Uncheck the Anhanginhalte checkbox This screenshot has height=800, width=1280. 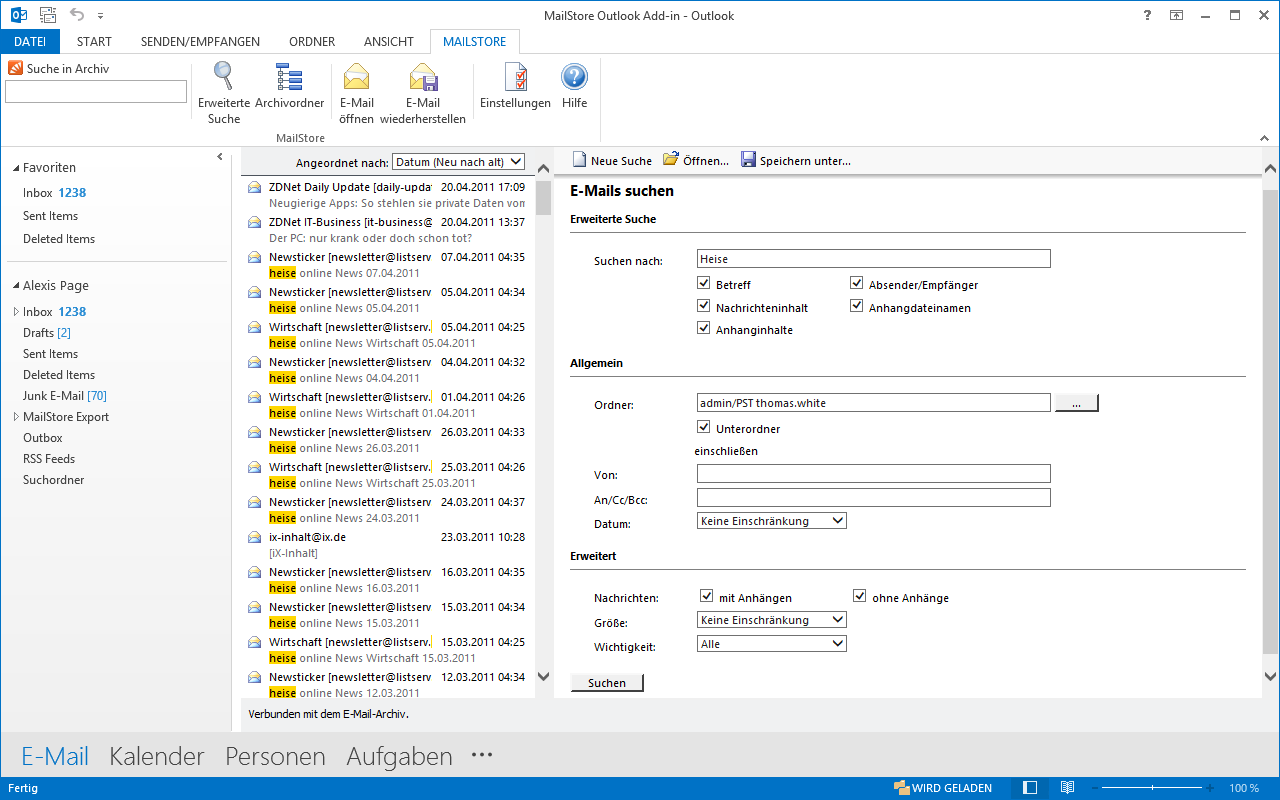(x=705, y=329)
